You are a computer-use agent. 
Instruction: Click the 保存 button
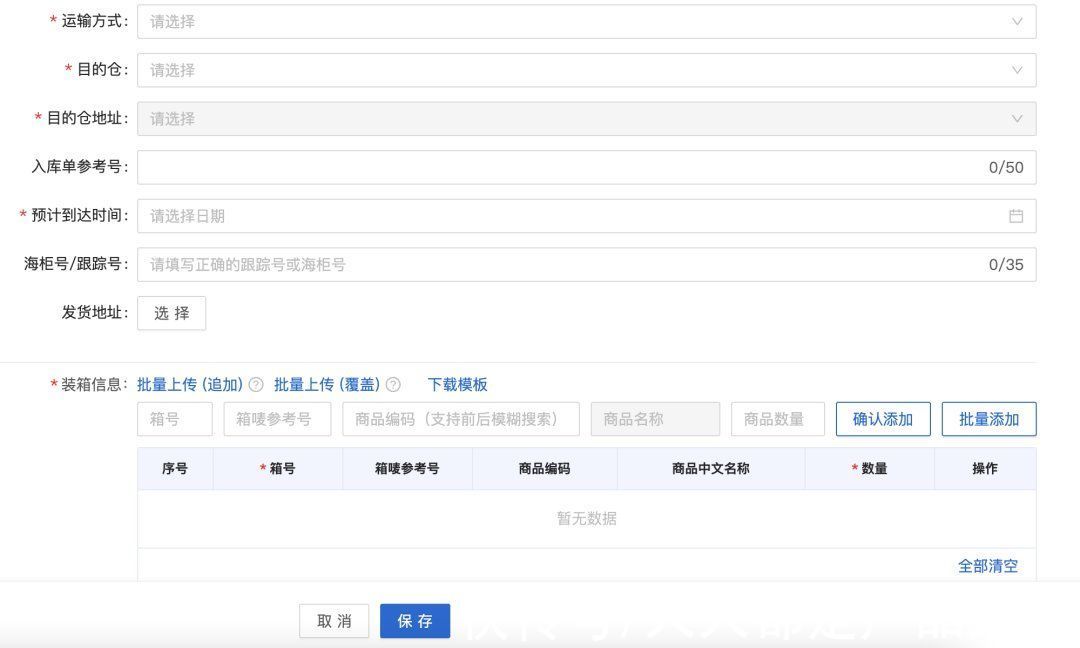click(x=415, y=621)
